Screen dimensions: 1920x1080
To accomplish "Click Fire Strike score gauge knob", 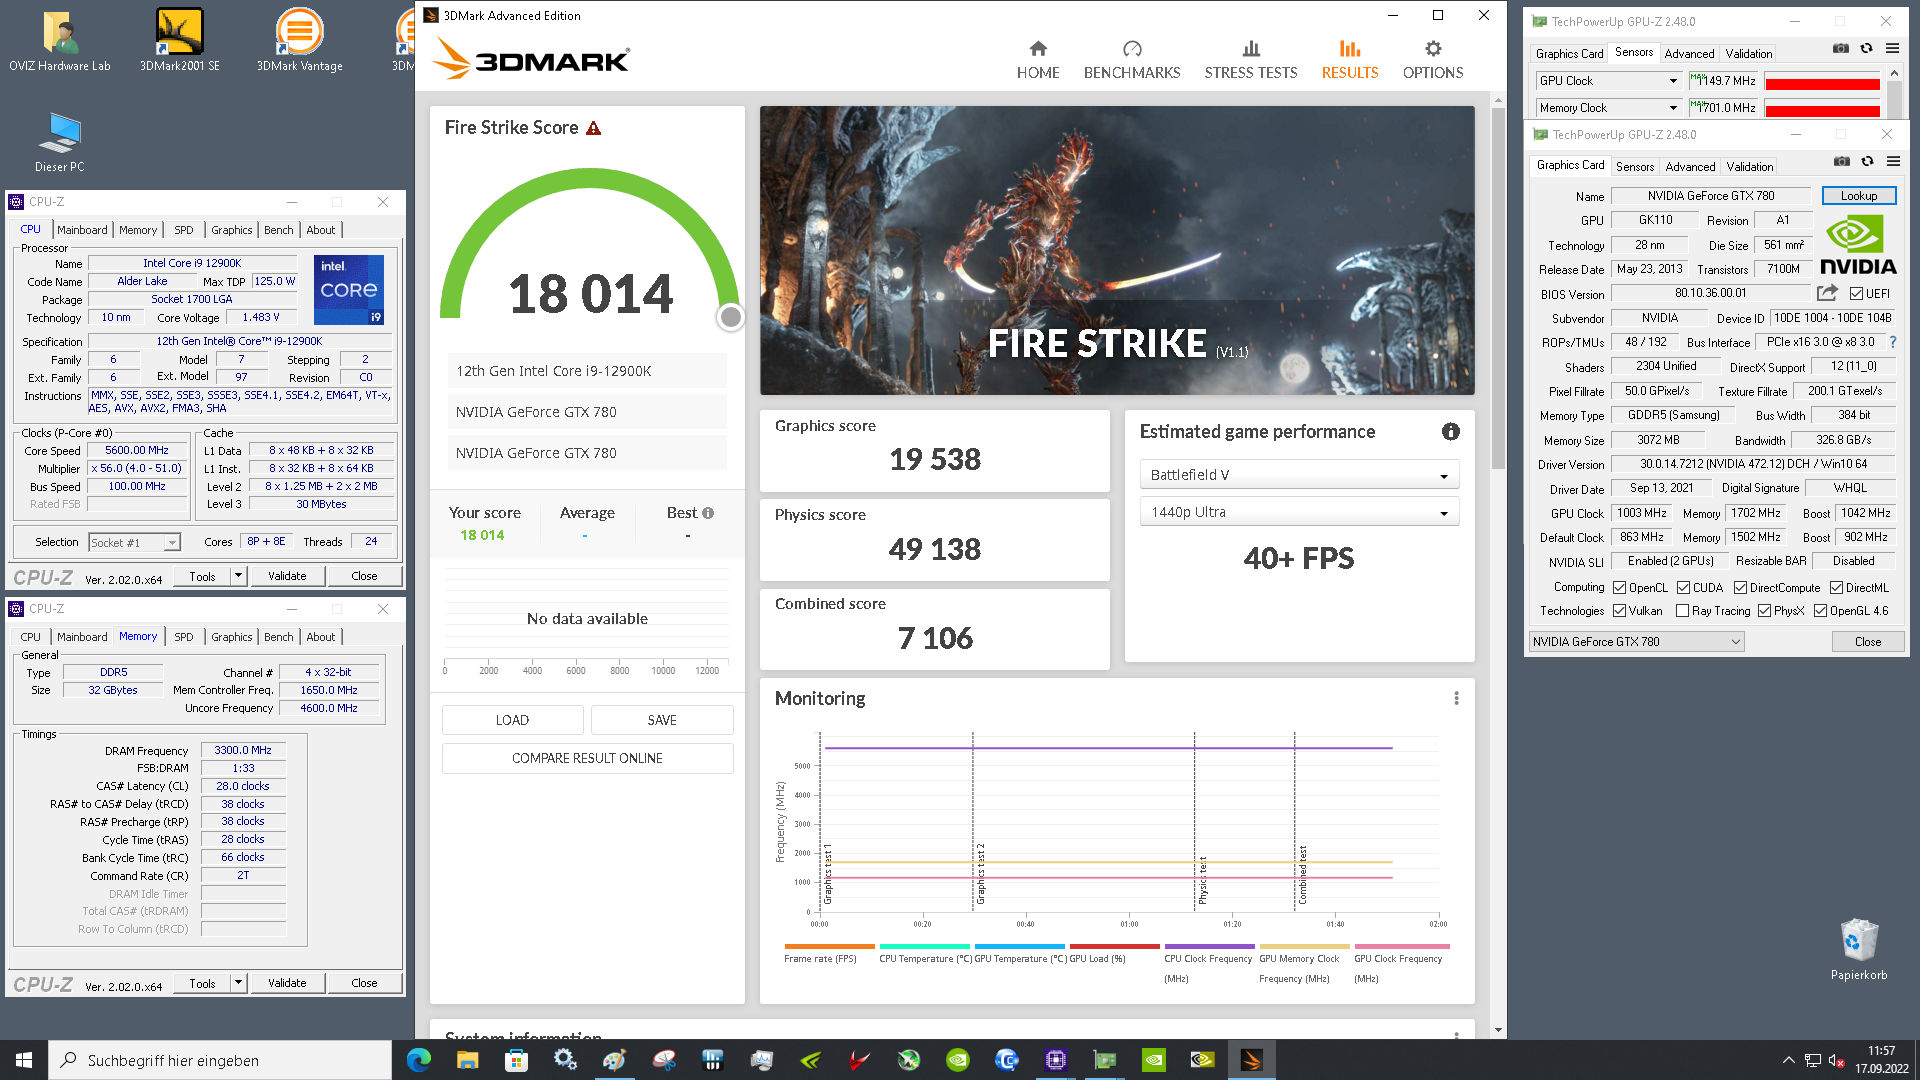I will 731,317.
